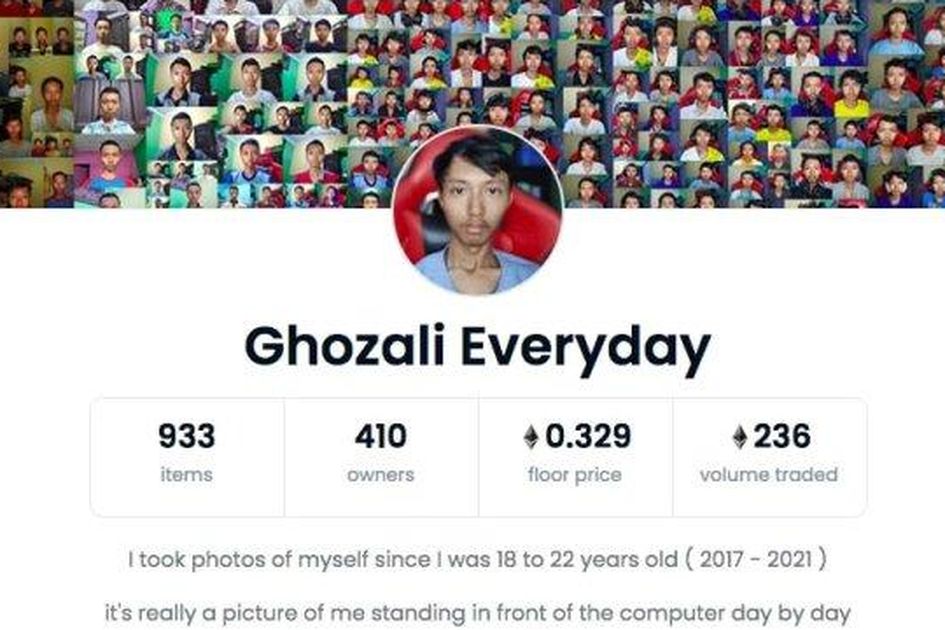Viewport: 945px width, 630px height.
Task: Click the 0.329 value text
Action: pyautogui.click(x=588, y=436)
